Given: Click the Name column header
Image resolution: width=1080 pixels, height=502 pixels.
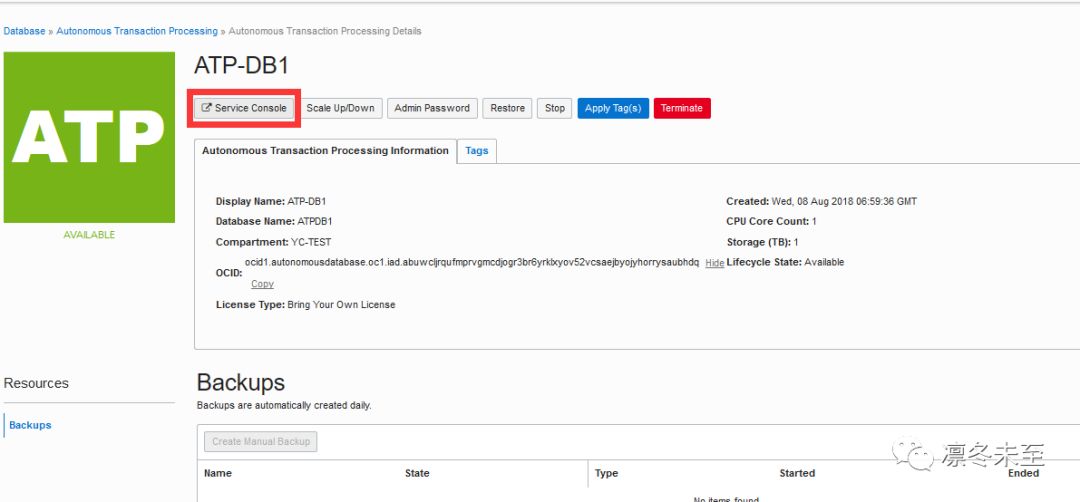Looking at the screenshot, I should click(x=218, y=473).
